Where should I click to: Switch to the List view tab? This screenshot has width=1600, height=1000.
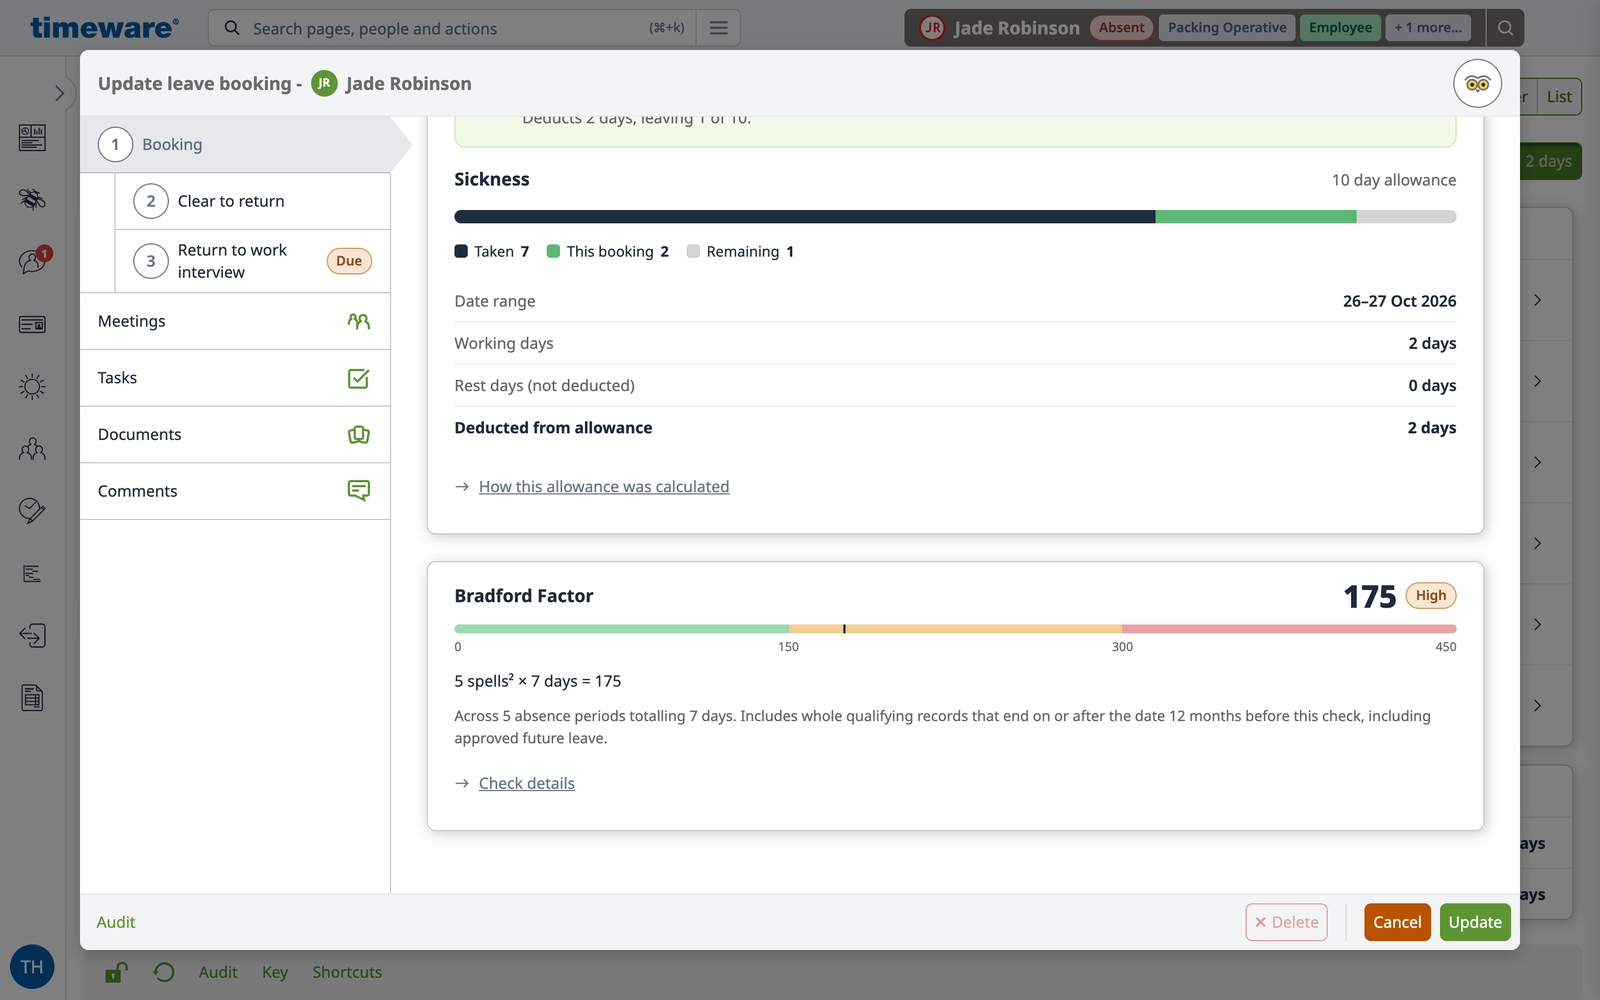click(x=1559, y=97)
